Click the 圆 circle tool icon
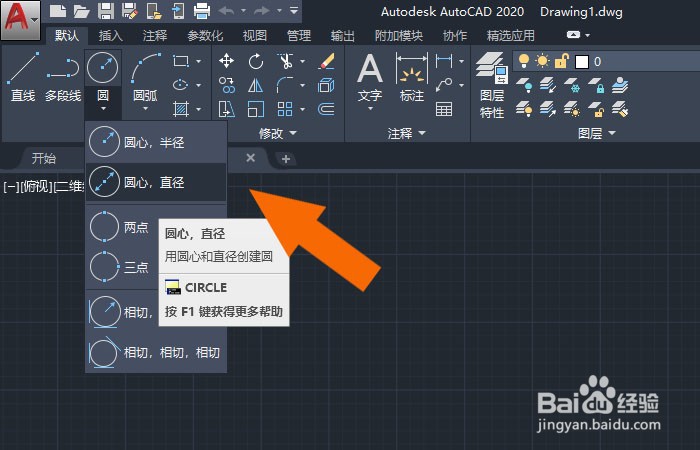The image size is (700, 450). coord(103,68)
